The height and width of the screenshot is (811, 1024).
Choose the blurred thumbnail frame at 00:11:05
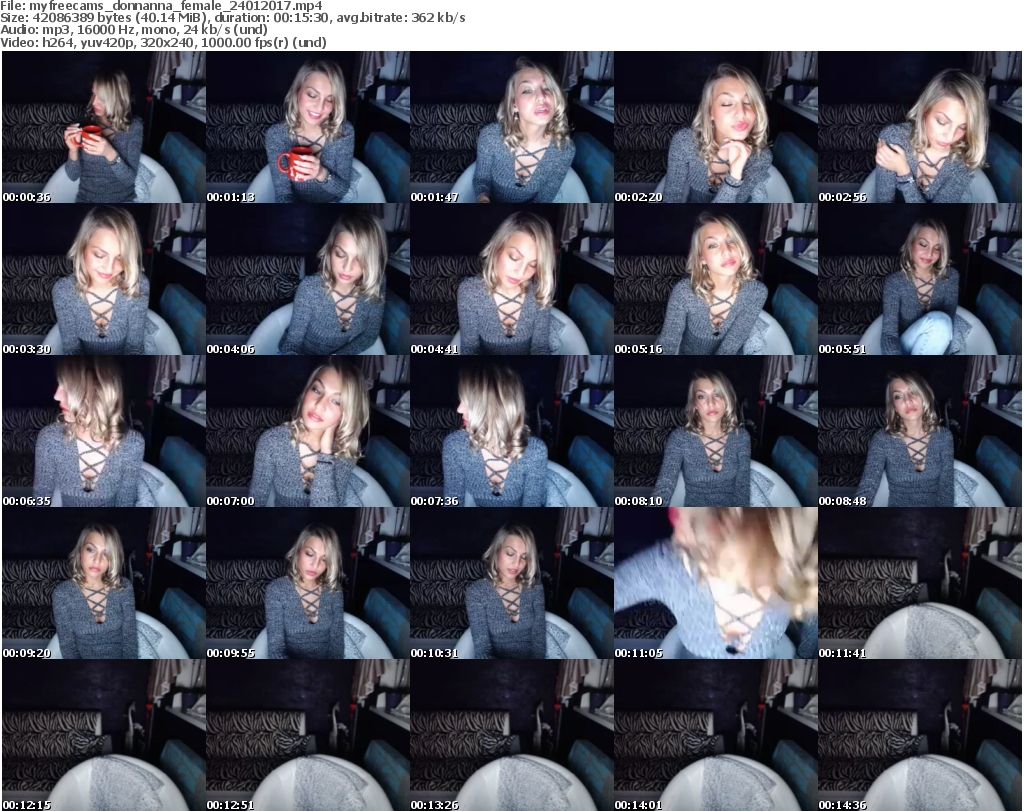pyautogui.click(x=716, y=583)
